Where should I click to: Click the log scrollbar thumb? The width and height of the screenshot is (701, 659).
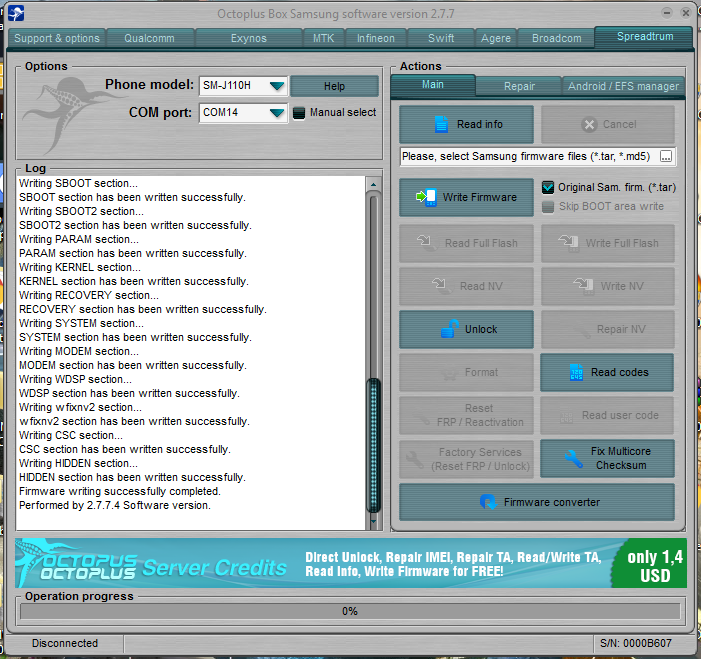coord(373,445)
